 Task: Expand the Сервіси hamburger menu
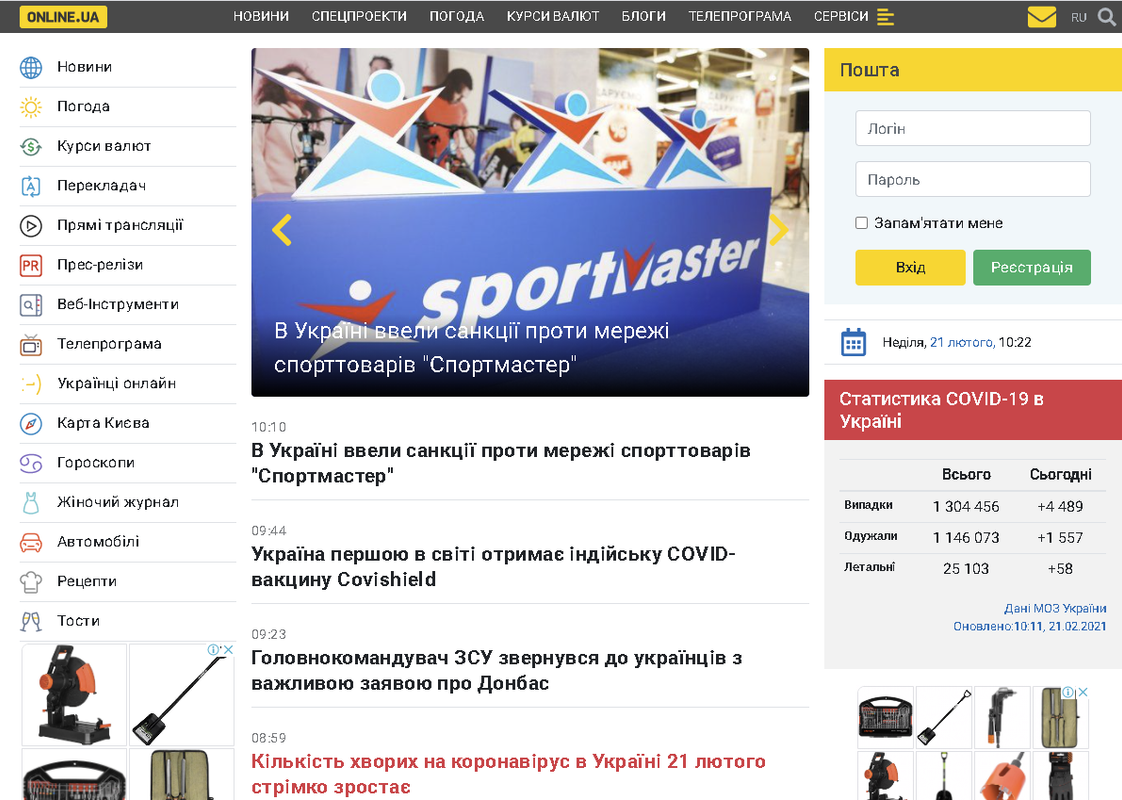[885, 16]
